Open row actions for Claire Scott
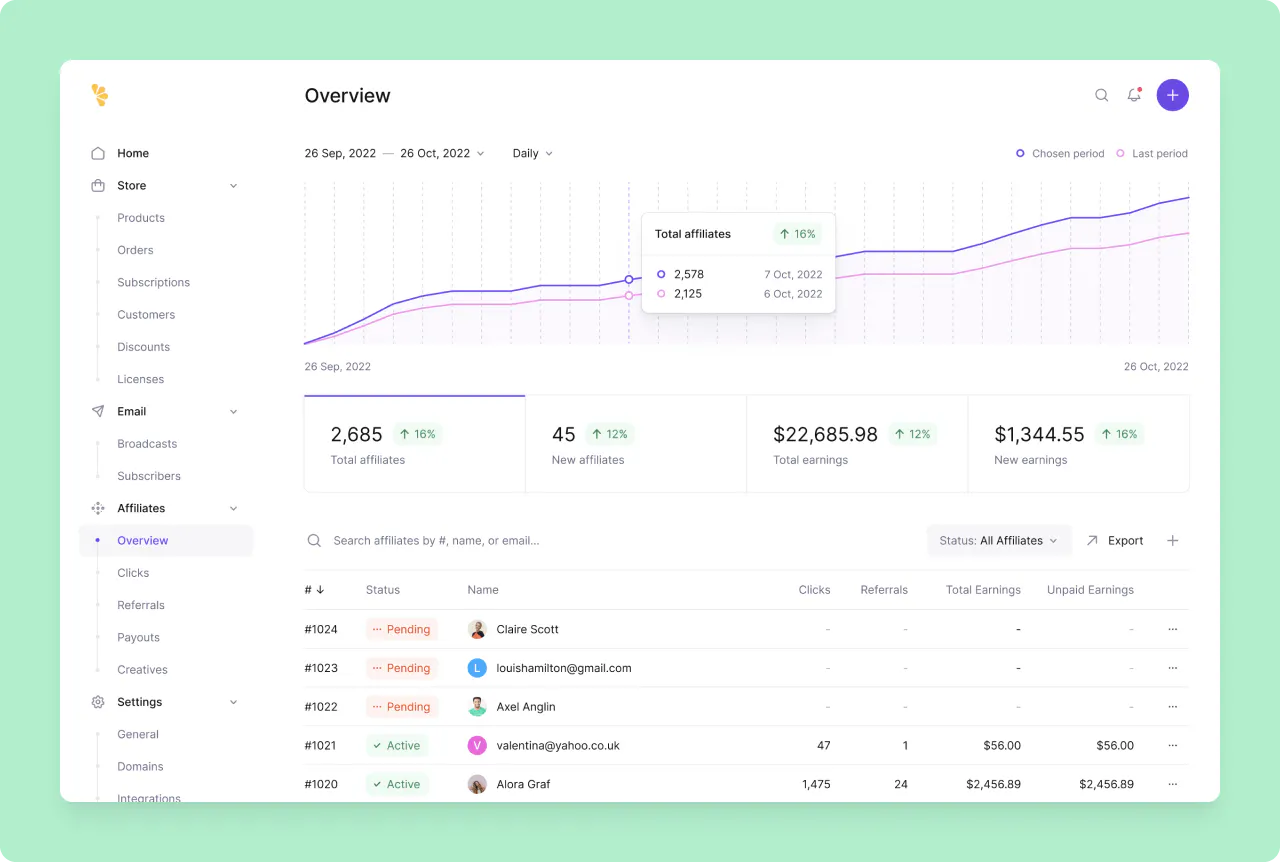Viewport: 1280px width, 862px height. 1172,629
